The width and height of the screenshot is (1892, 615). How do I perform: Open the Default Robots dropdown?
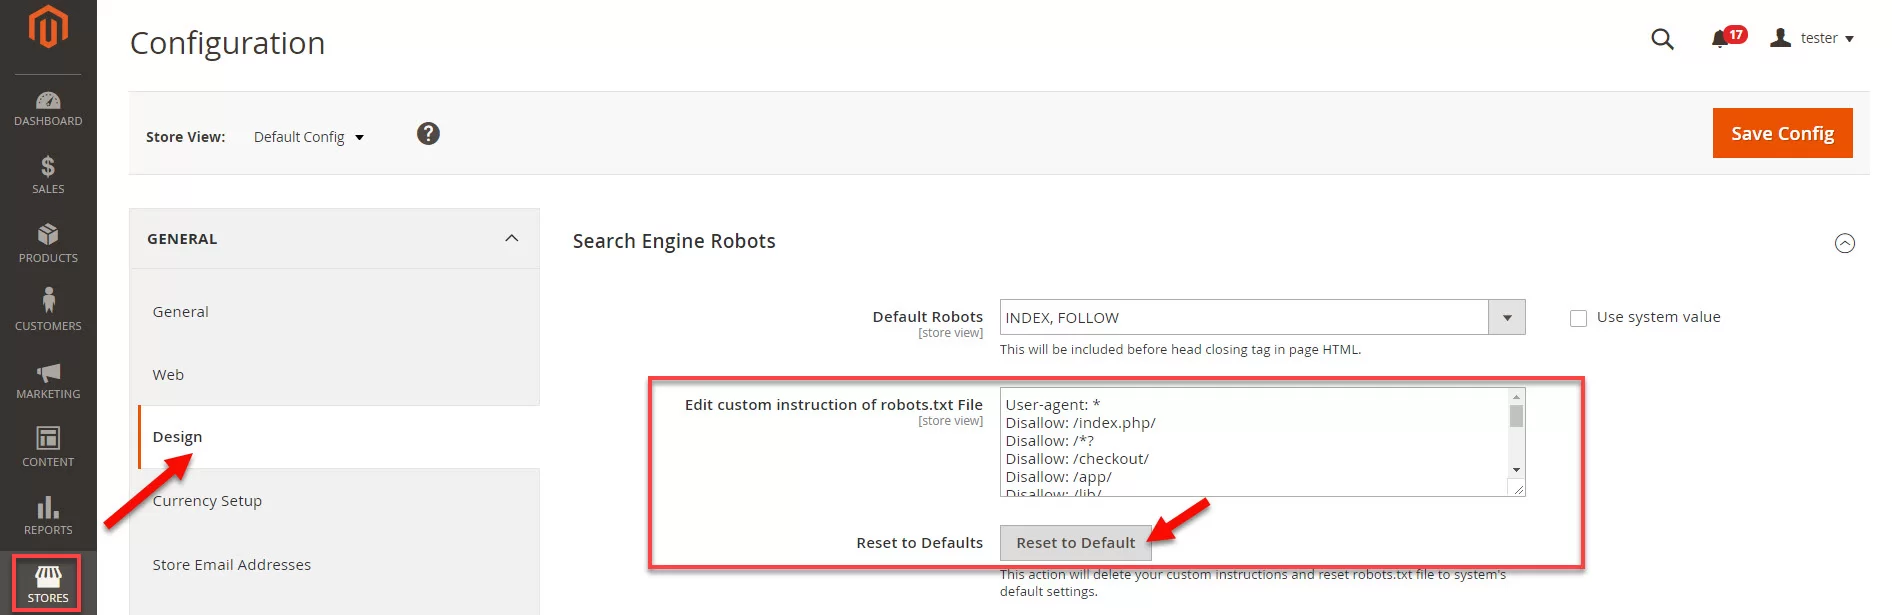1262,317
